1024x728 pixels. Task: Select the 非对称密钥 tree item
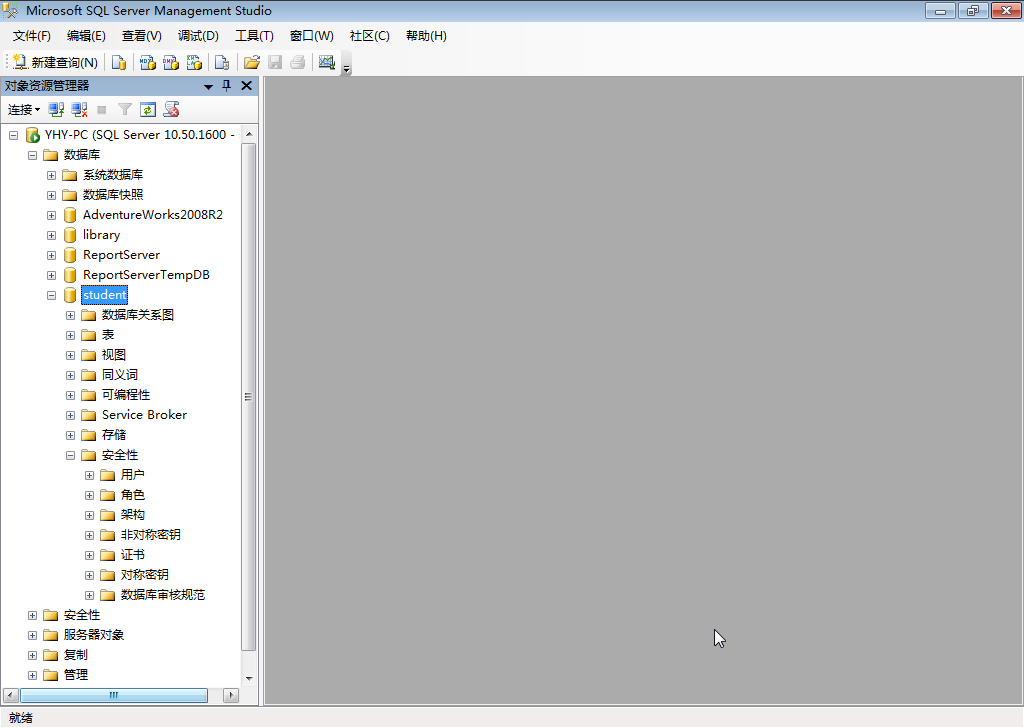point(151,535)
